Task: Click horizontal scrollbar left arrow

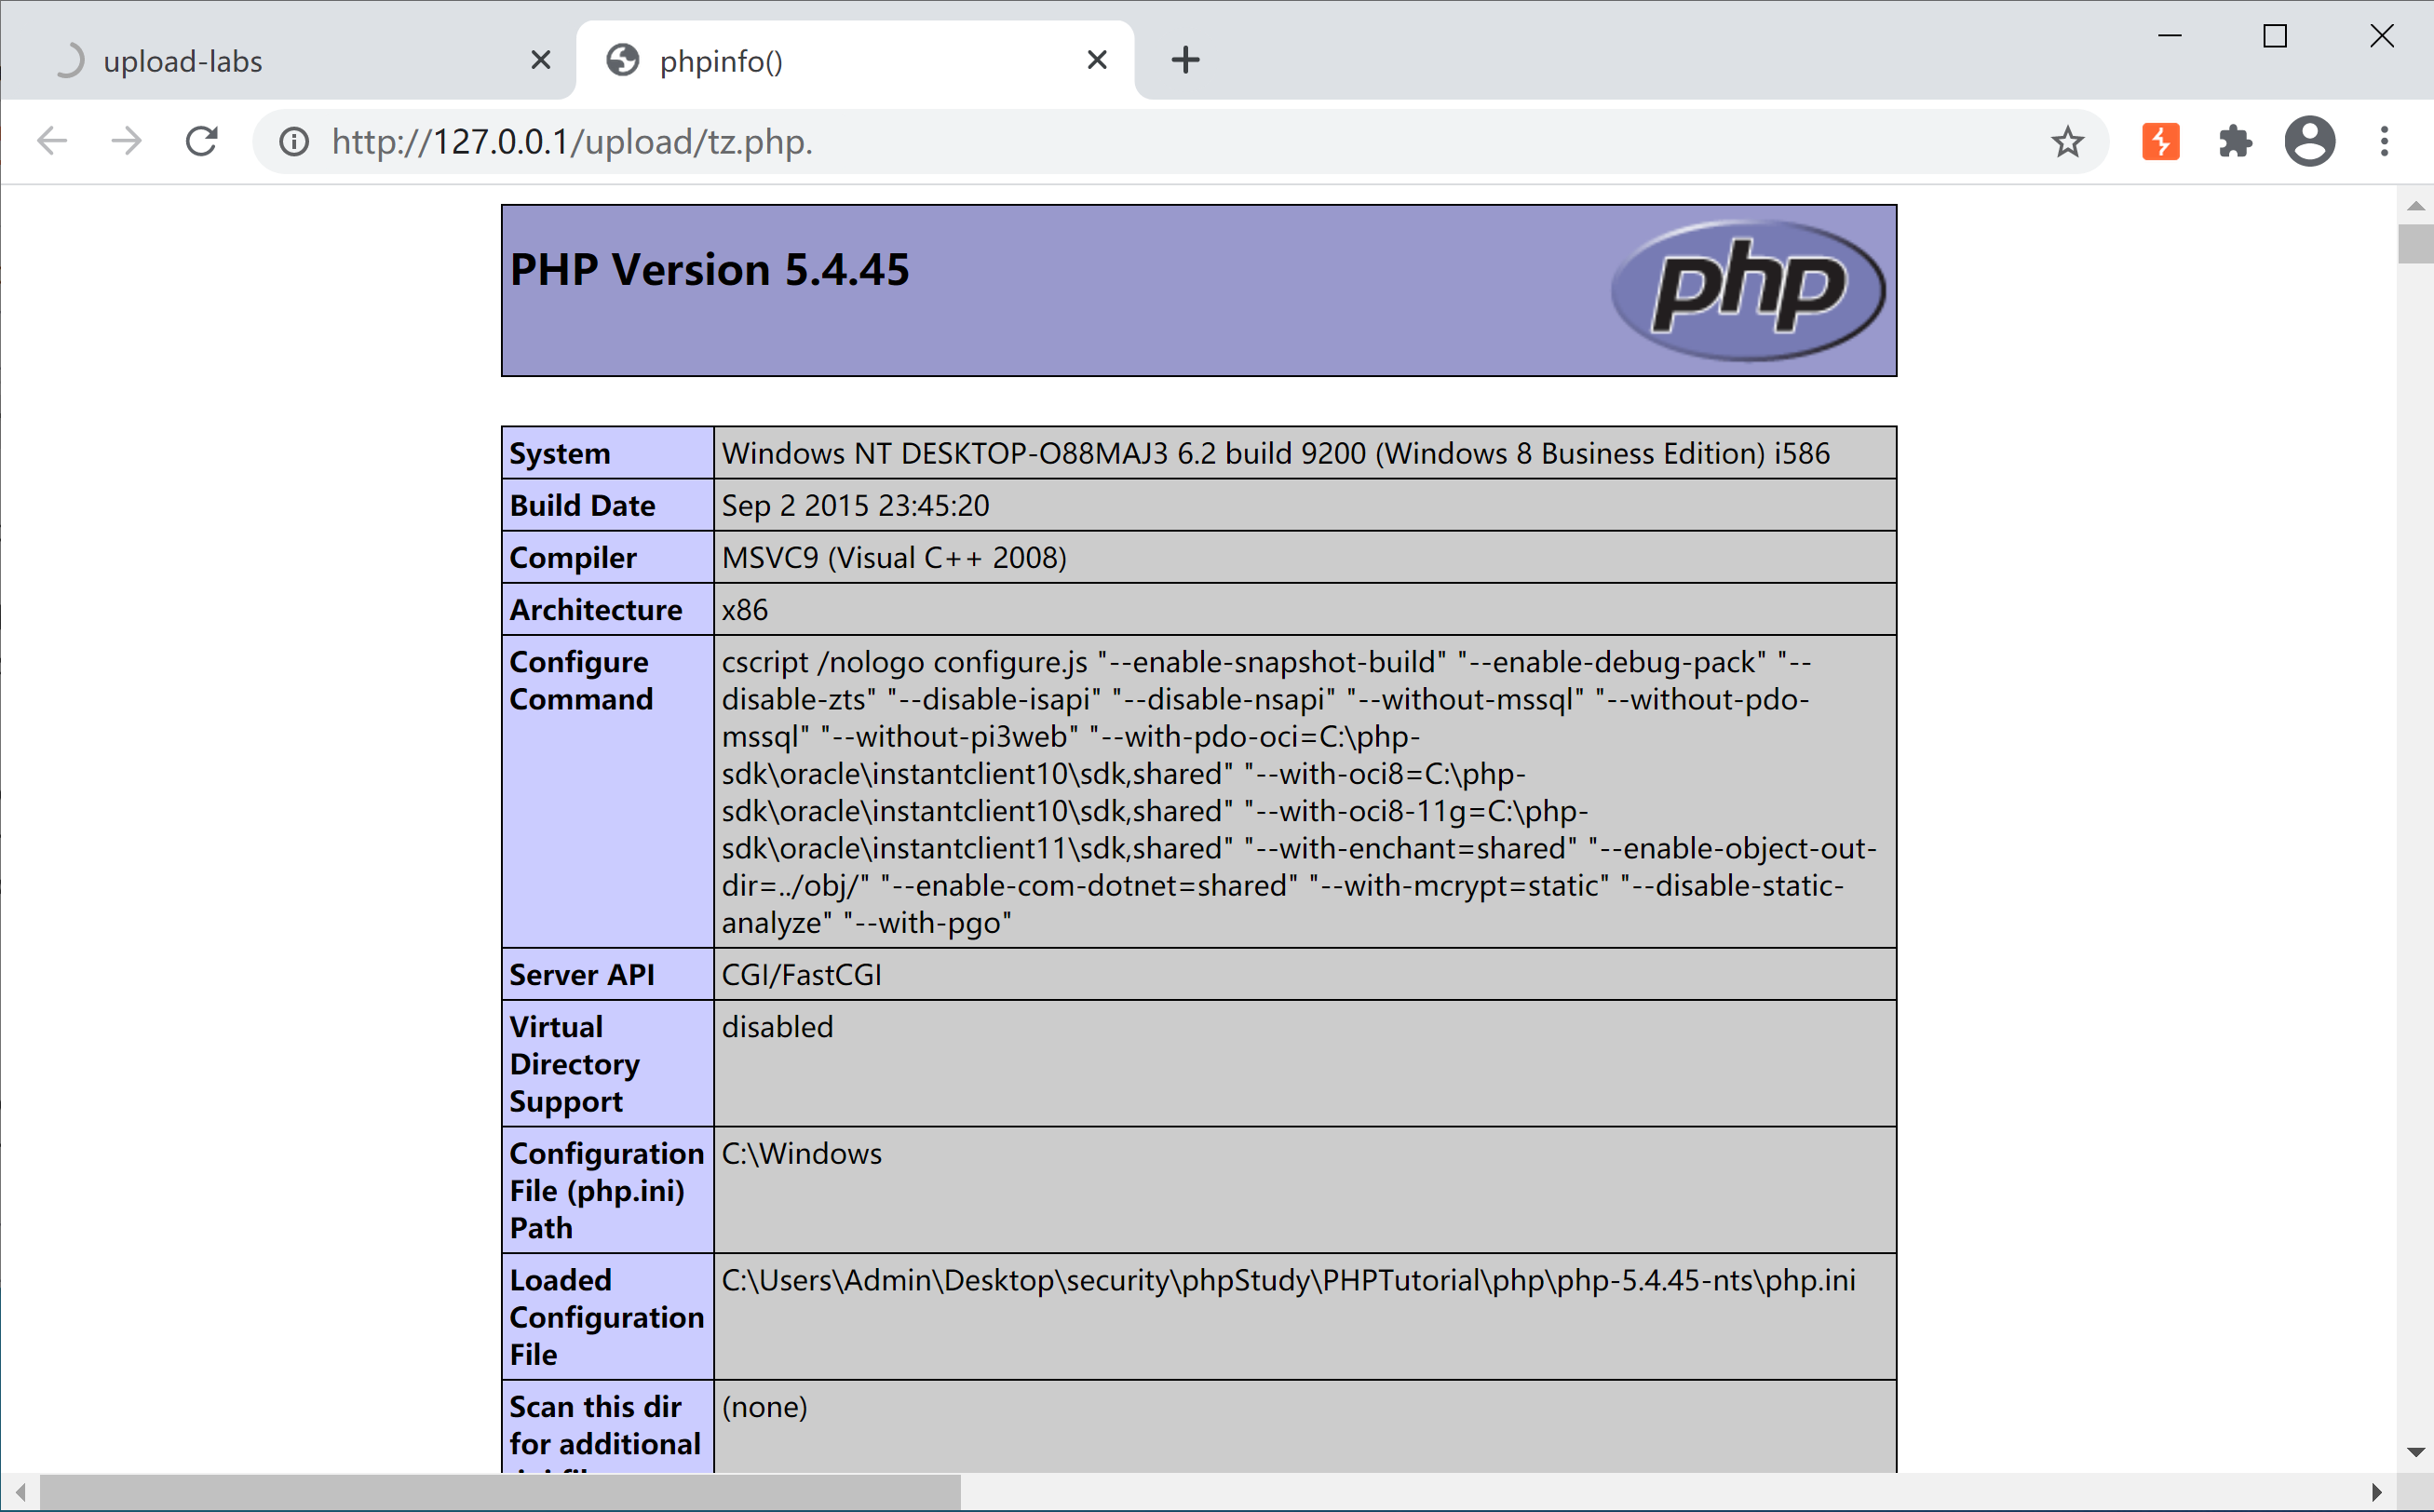Action: coord(20,1492)
